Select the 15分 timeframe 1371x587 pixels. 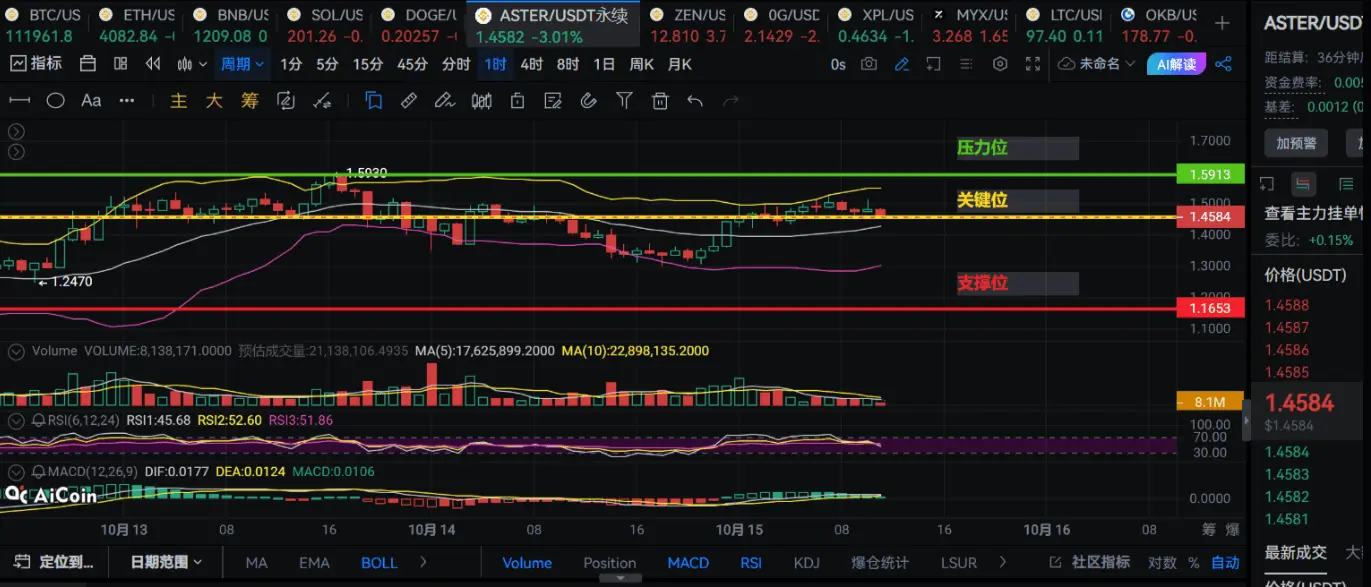click(x=367, y=64)
